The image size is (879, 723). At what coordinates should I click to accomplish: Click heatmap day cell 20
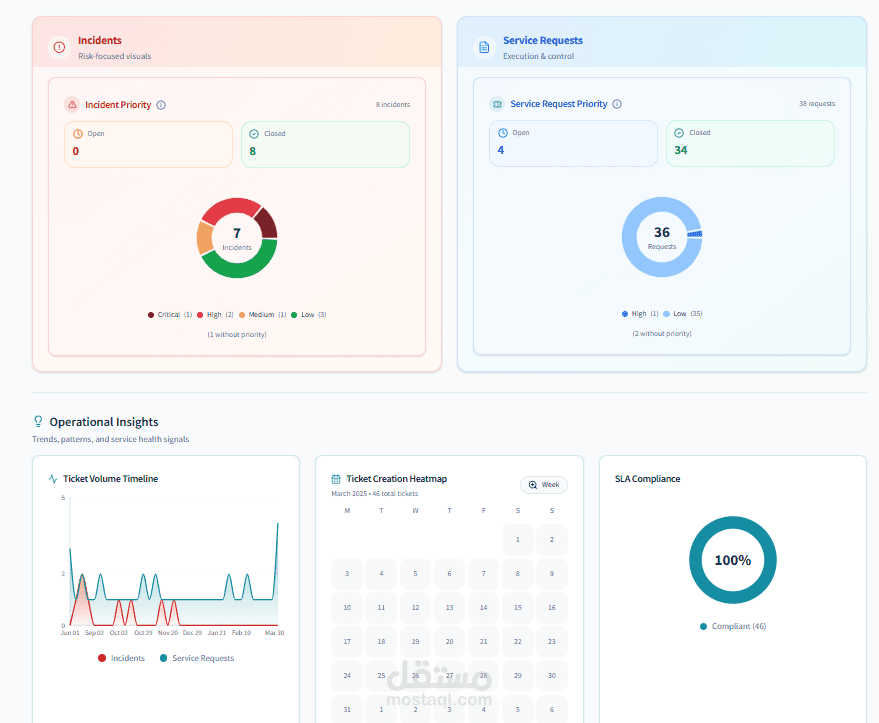pyautogui.click(x=450, y=642)
